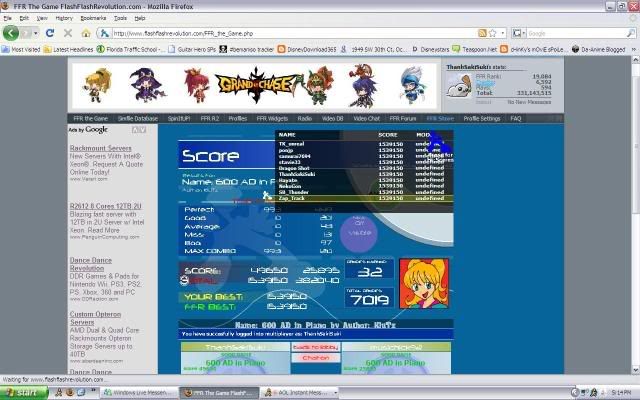Click the Windows Start button
The width and height of the screenshot is (640, 400).
pyautogui.click(x=20, y=393)
